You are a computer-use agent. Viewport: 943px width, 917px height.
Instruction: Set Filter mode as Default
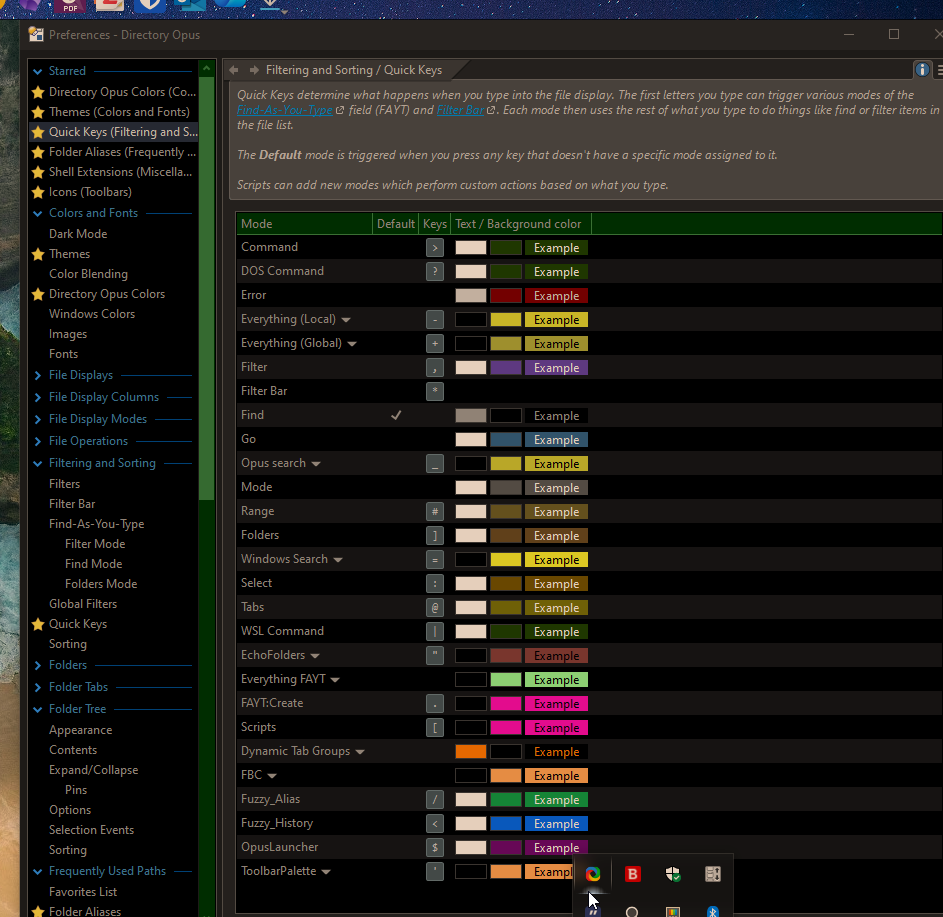pos(396,367)
